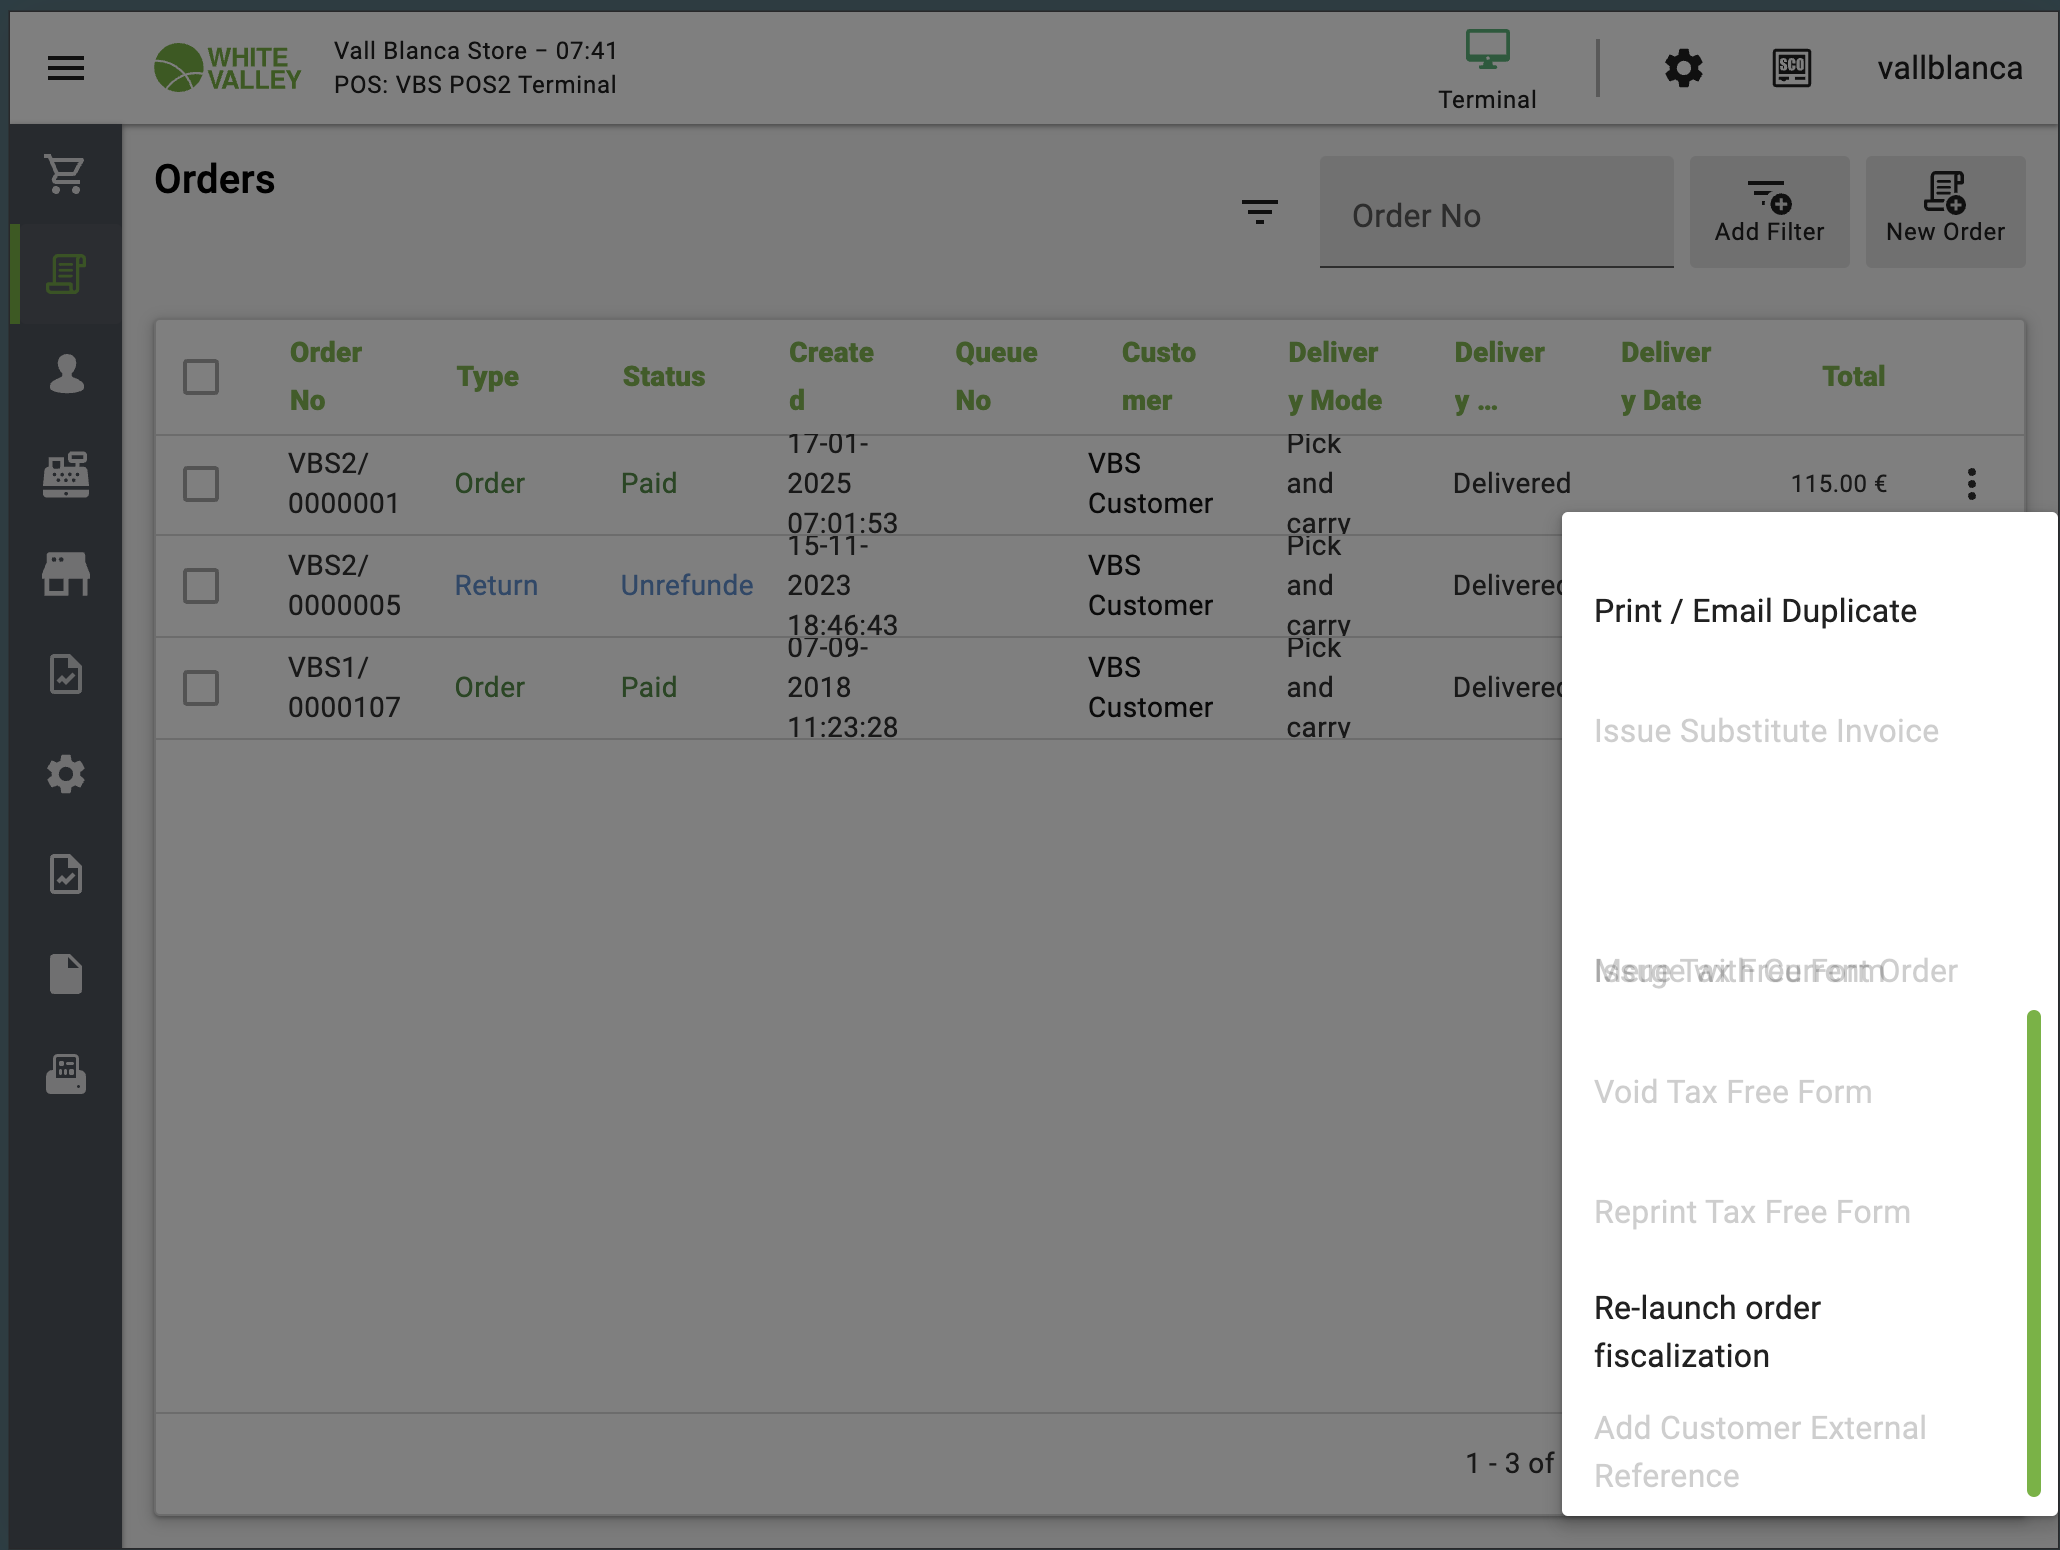Expand the filter list icon
Screen dimensions: 2060x1550
click(1259, 211)
